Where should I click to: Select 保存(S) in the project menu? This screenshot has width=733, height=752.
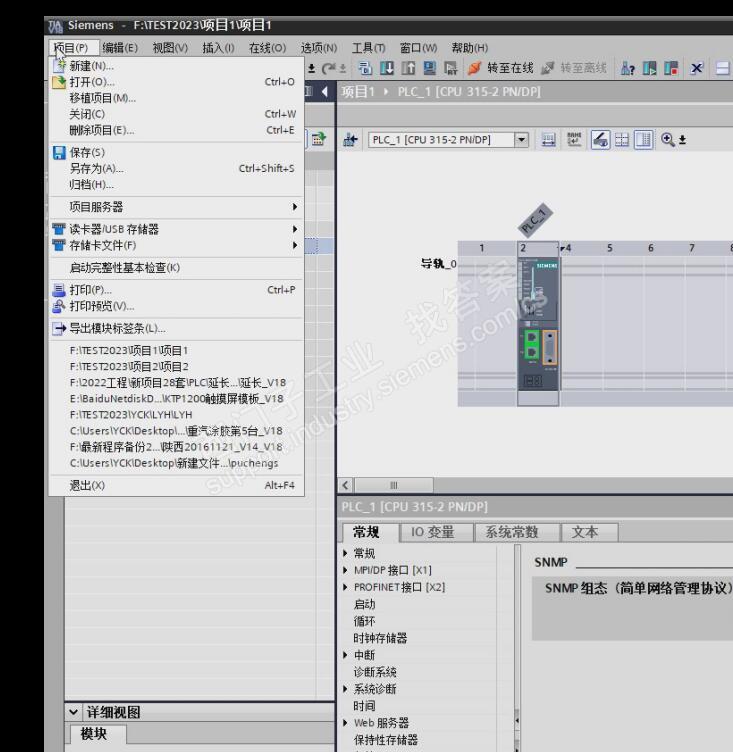point(177,153)
